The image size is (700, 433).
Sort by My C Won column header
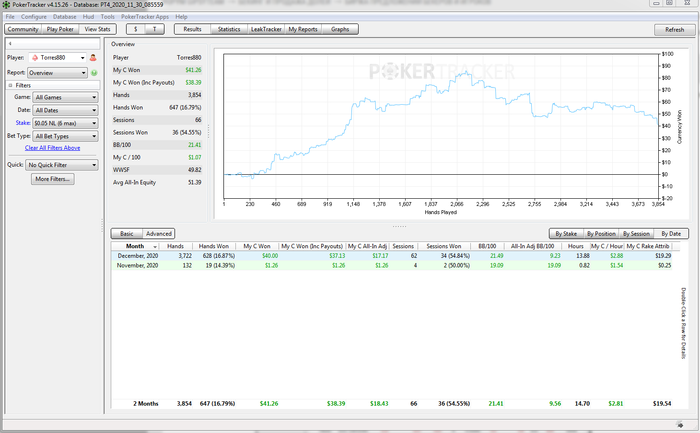click(x=257, y=246)
